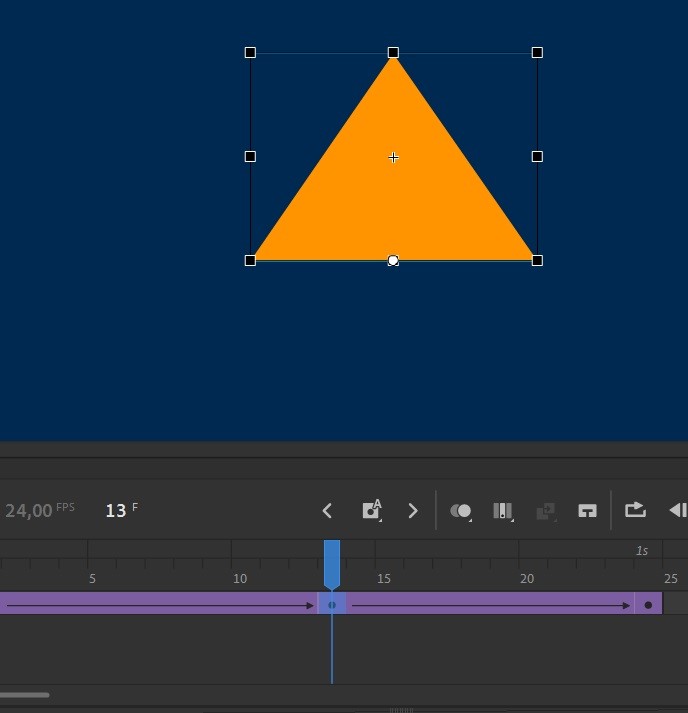This screenshot has width=688, height=713.
Task: Go to the previous keyframe arrow
Action: (327, 511)
